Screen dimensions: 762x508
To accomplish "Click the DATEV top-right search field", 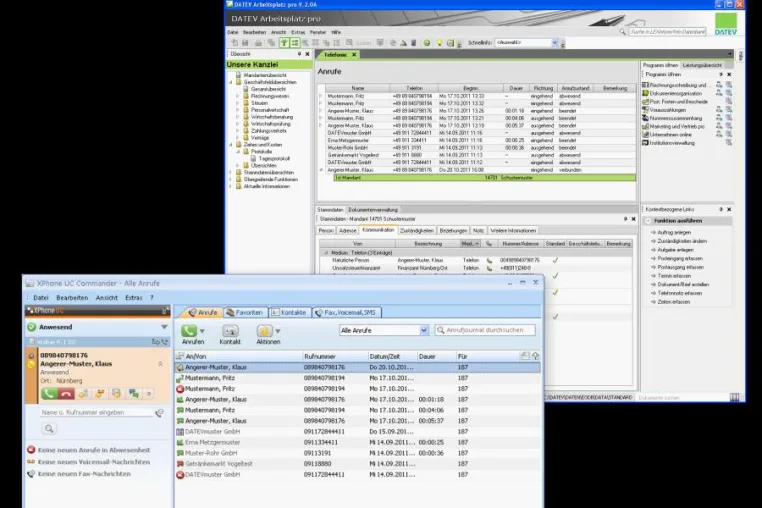I will click(x=667, y=32).
